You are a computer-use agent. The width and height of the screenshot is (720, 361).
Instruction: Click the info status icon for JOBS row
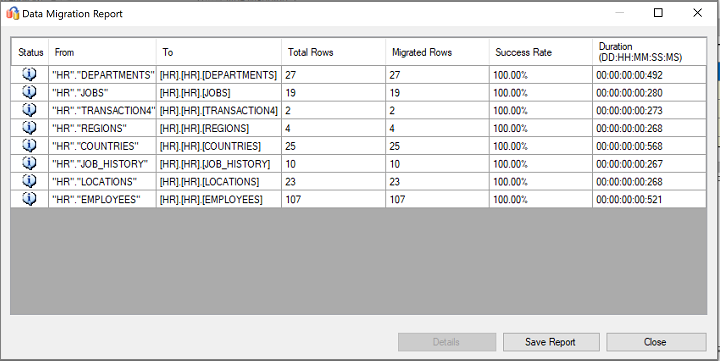click(x=29, y=92)
